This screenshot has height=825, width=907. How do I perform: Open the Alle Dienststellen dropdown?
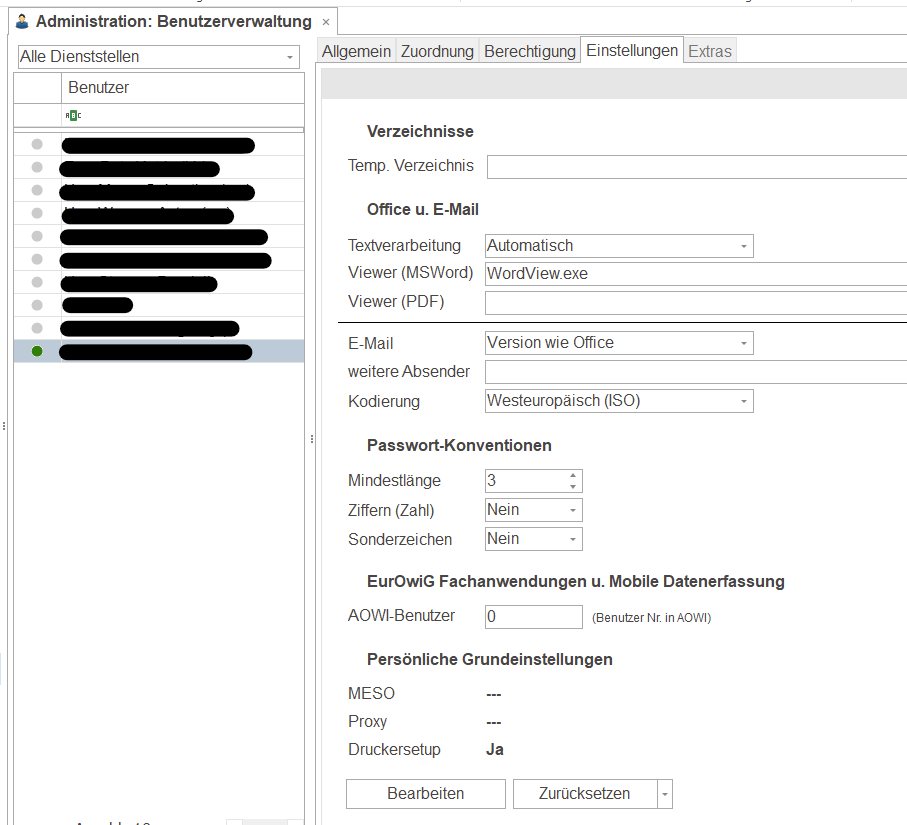point(290,57)
